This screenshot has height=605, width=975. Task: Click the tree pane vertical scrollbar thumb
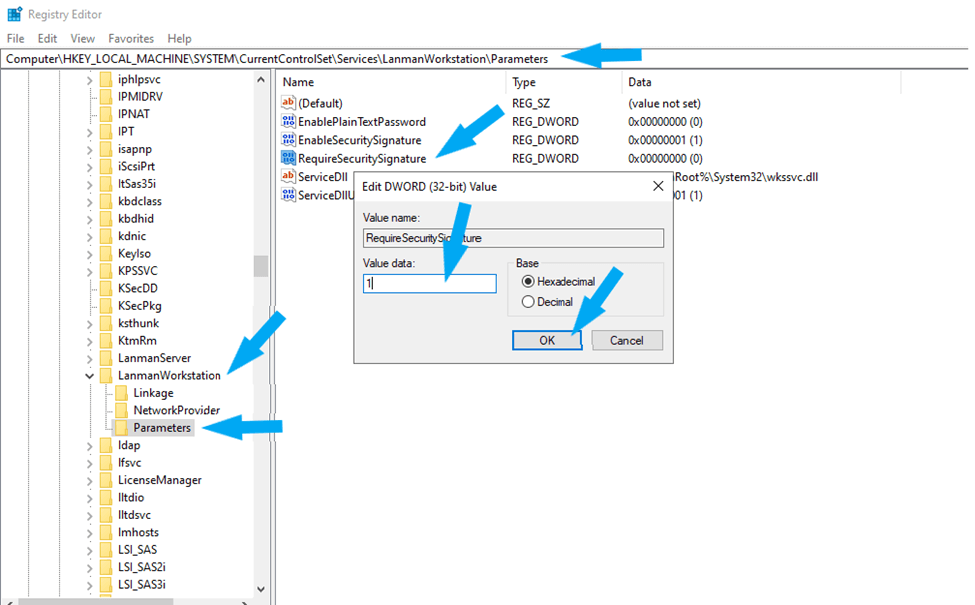click(x=261, y=266)
